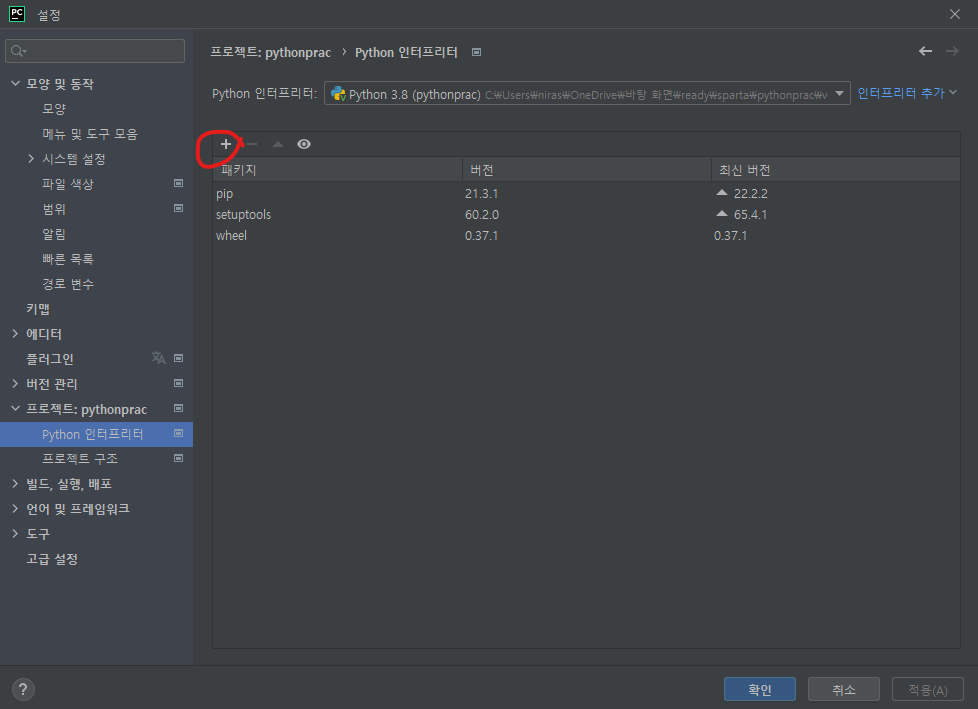
Task: Click project-level icon on 범위 row
Action: 178,208
